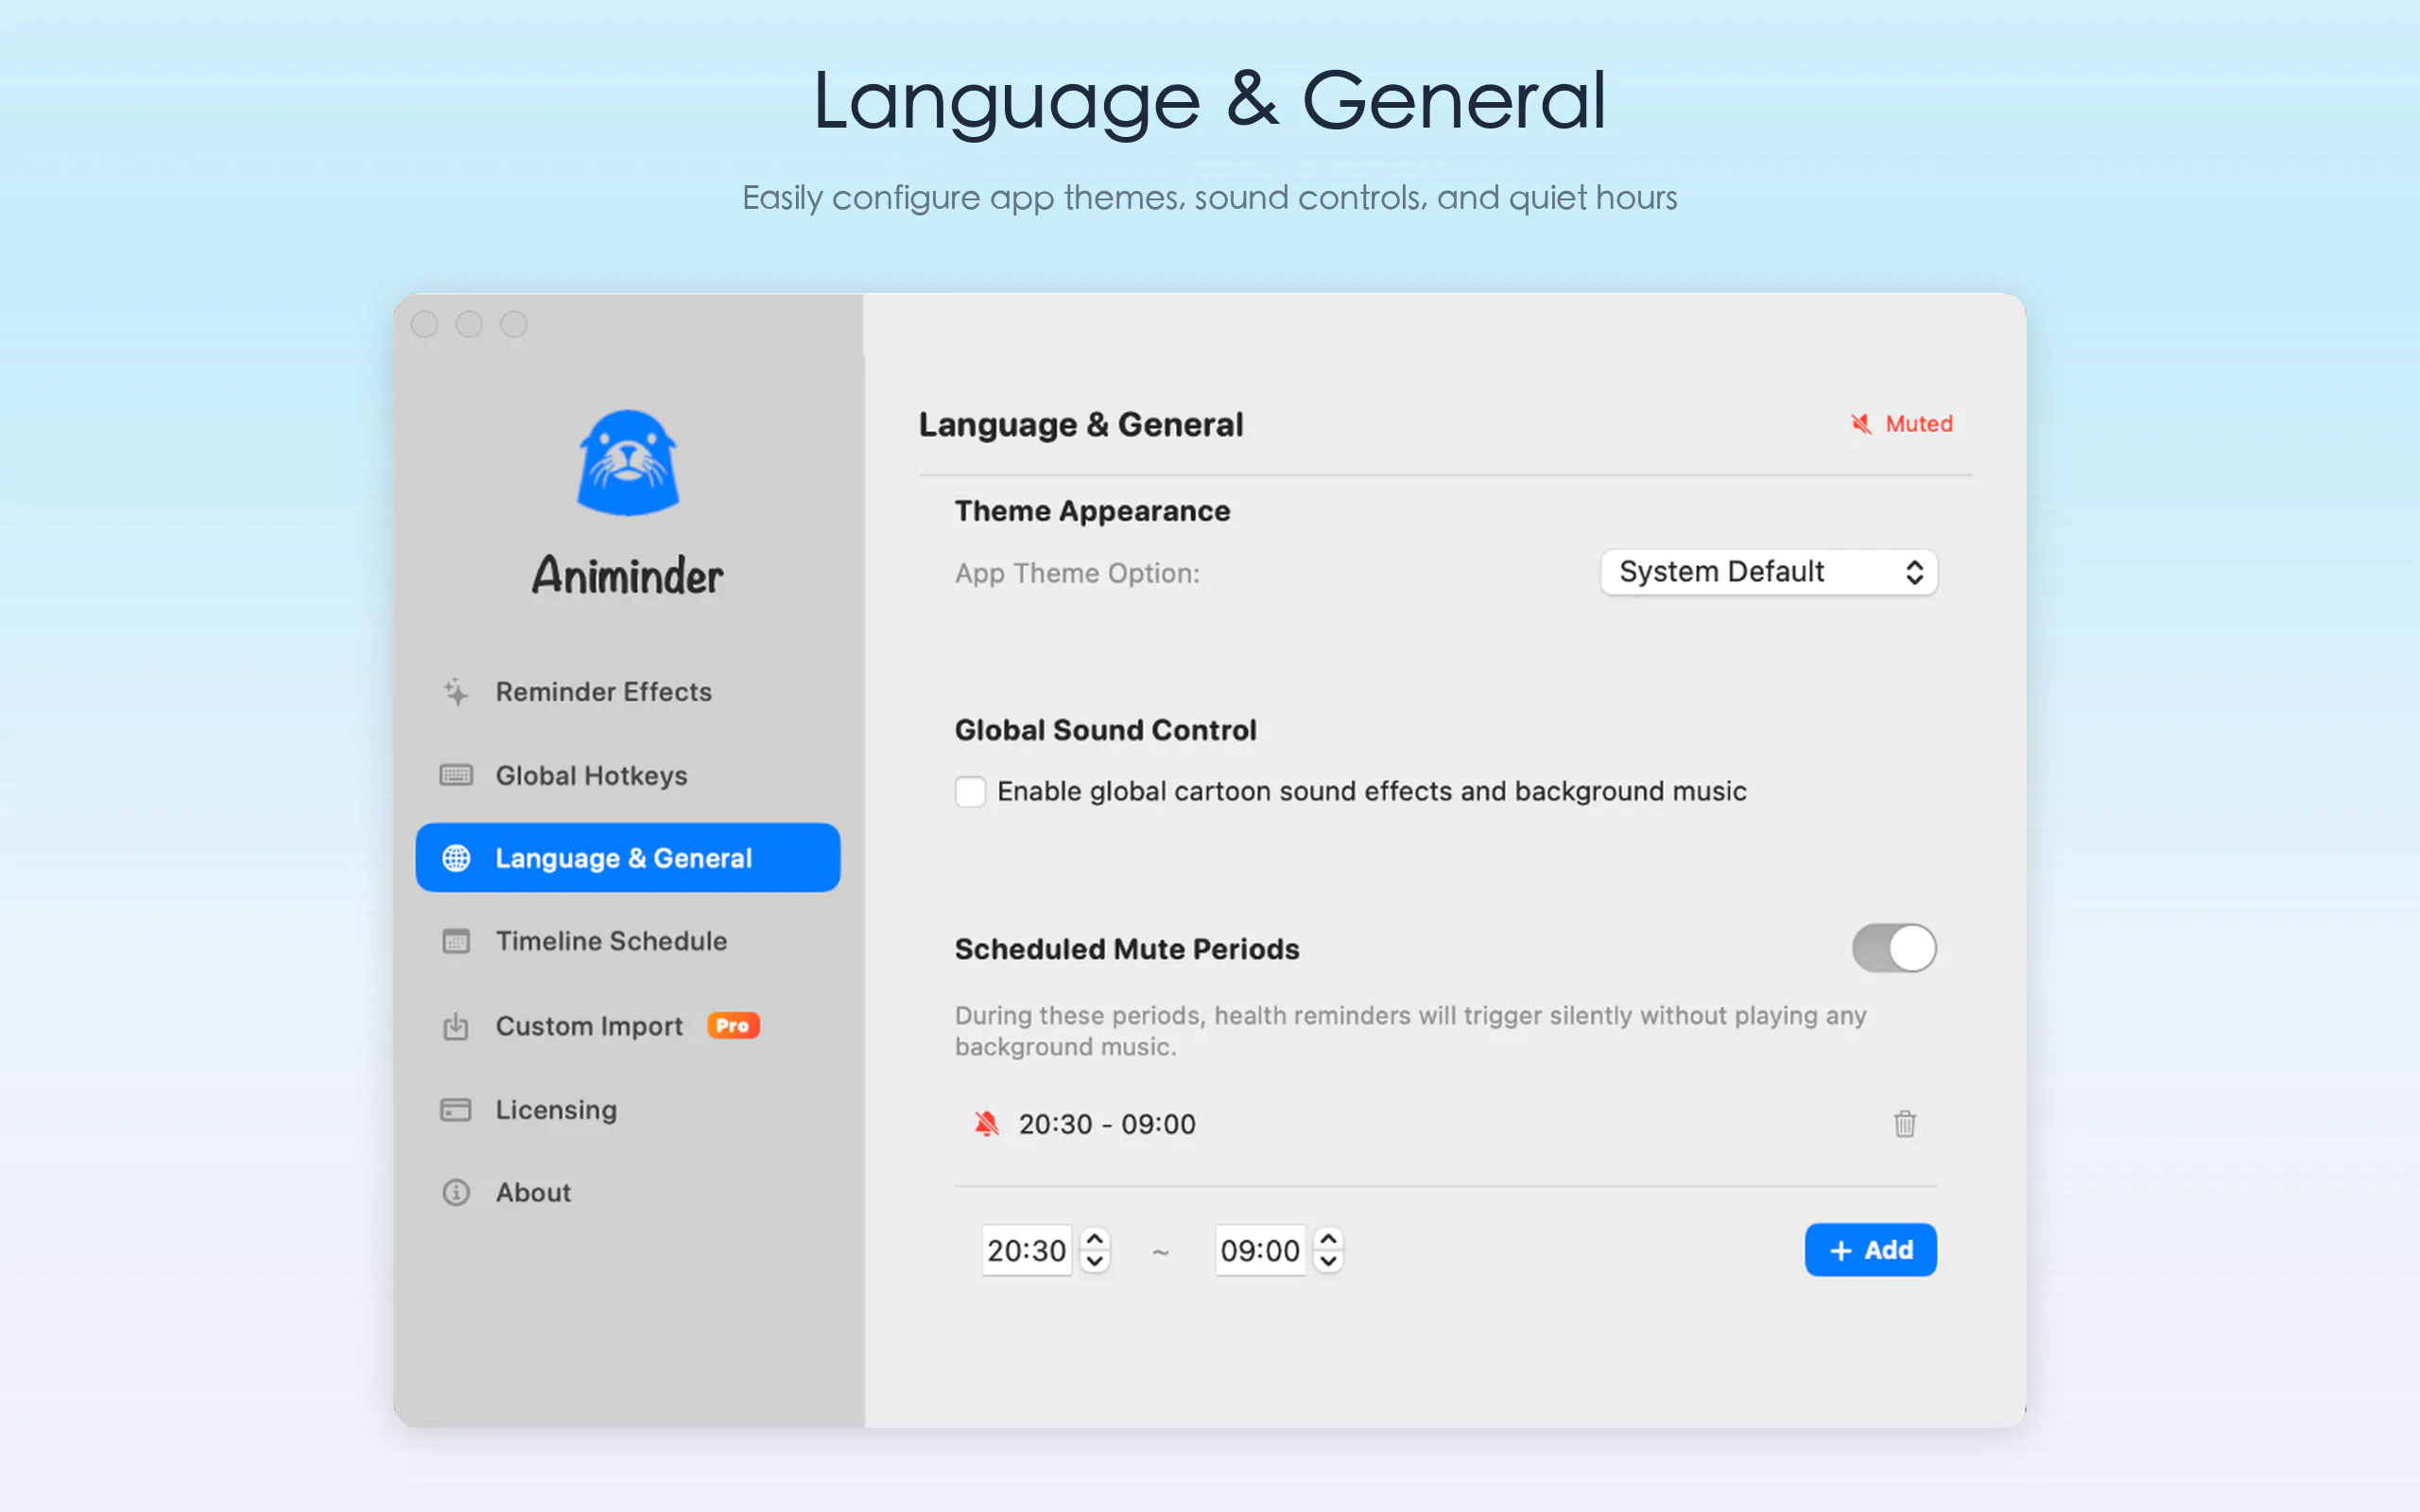Close the Animinder window
The height and width of the screenshot is (1512, 2420).
[424, 324]
